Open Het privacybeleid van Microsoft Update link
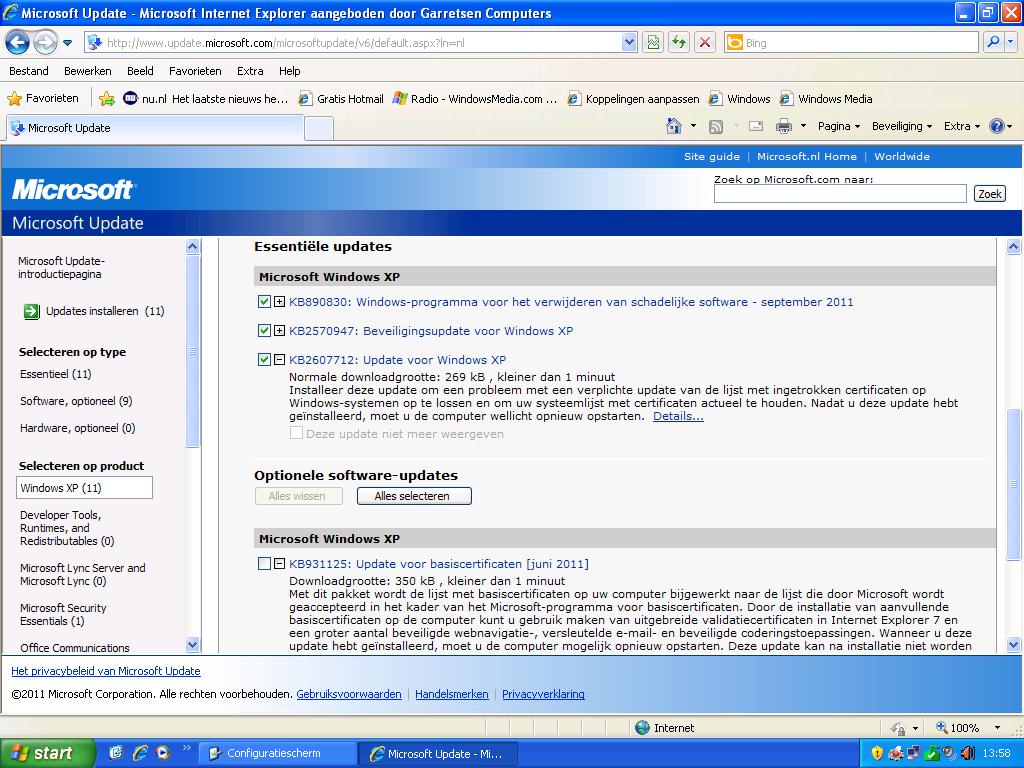Screen dimensions: 1024x768 point(106,671)
